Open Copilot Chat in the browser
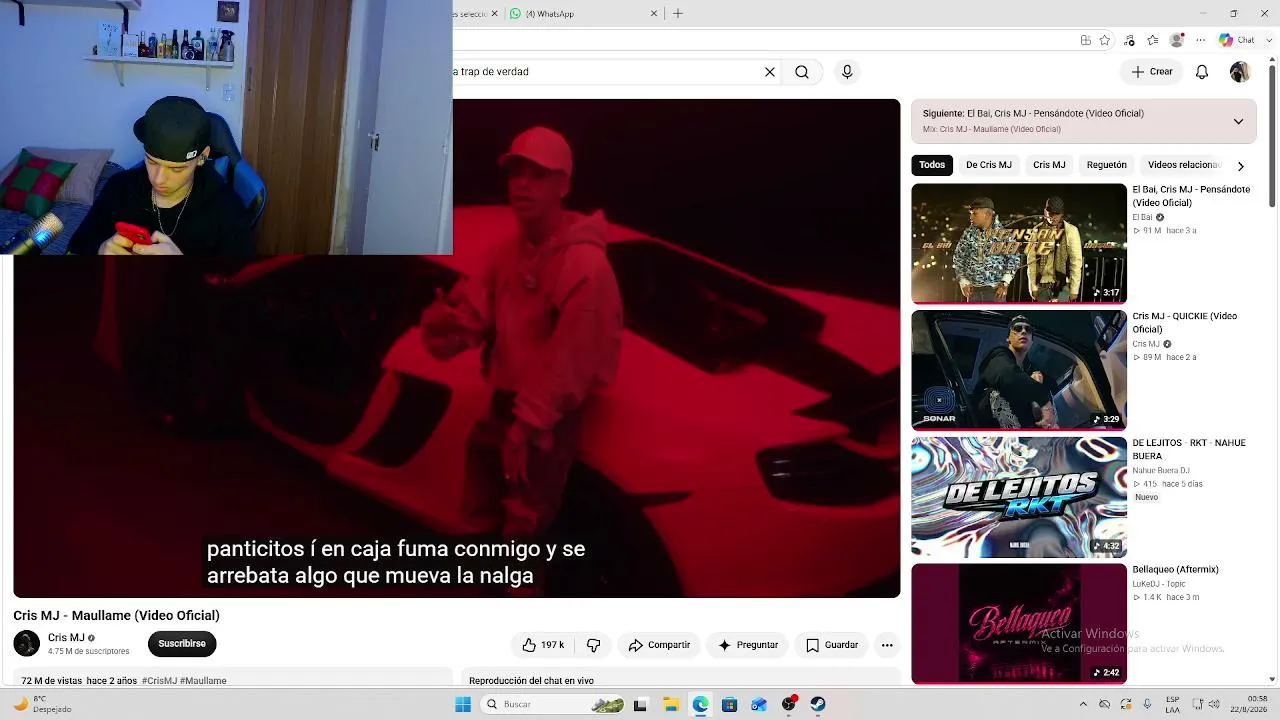The image size is (1280, 720). (x=1237, y=40)
